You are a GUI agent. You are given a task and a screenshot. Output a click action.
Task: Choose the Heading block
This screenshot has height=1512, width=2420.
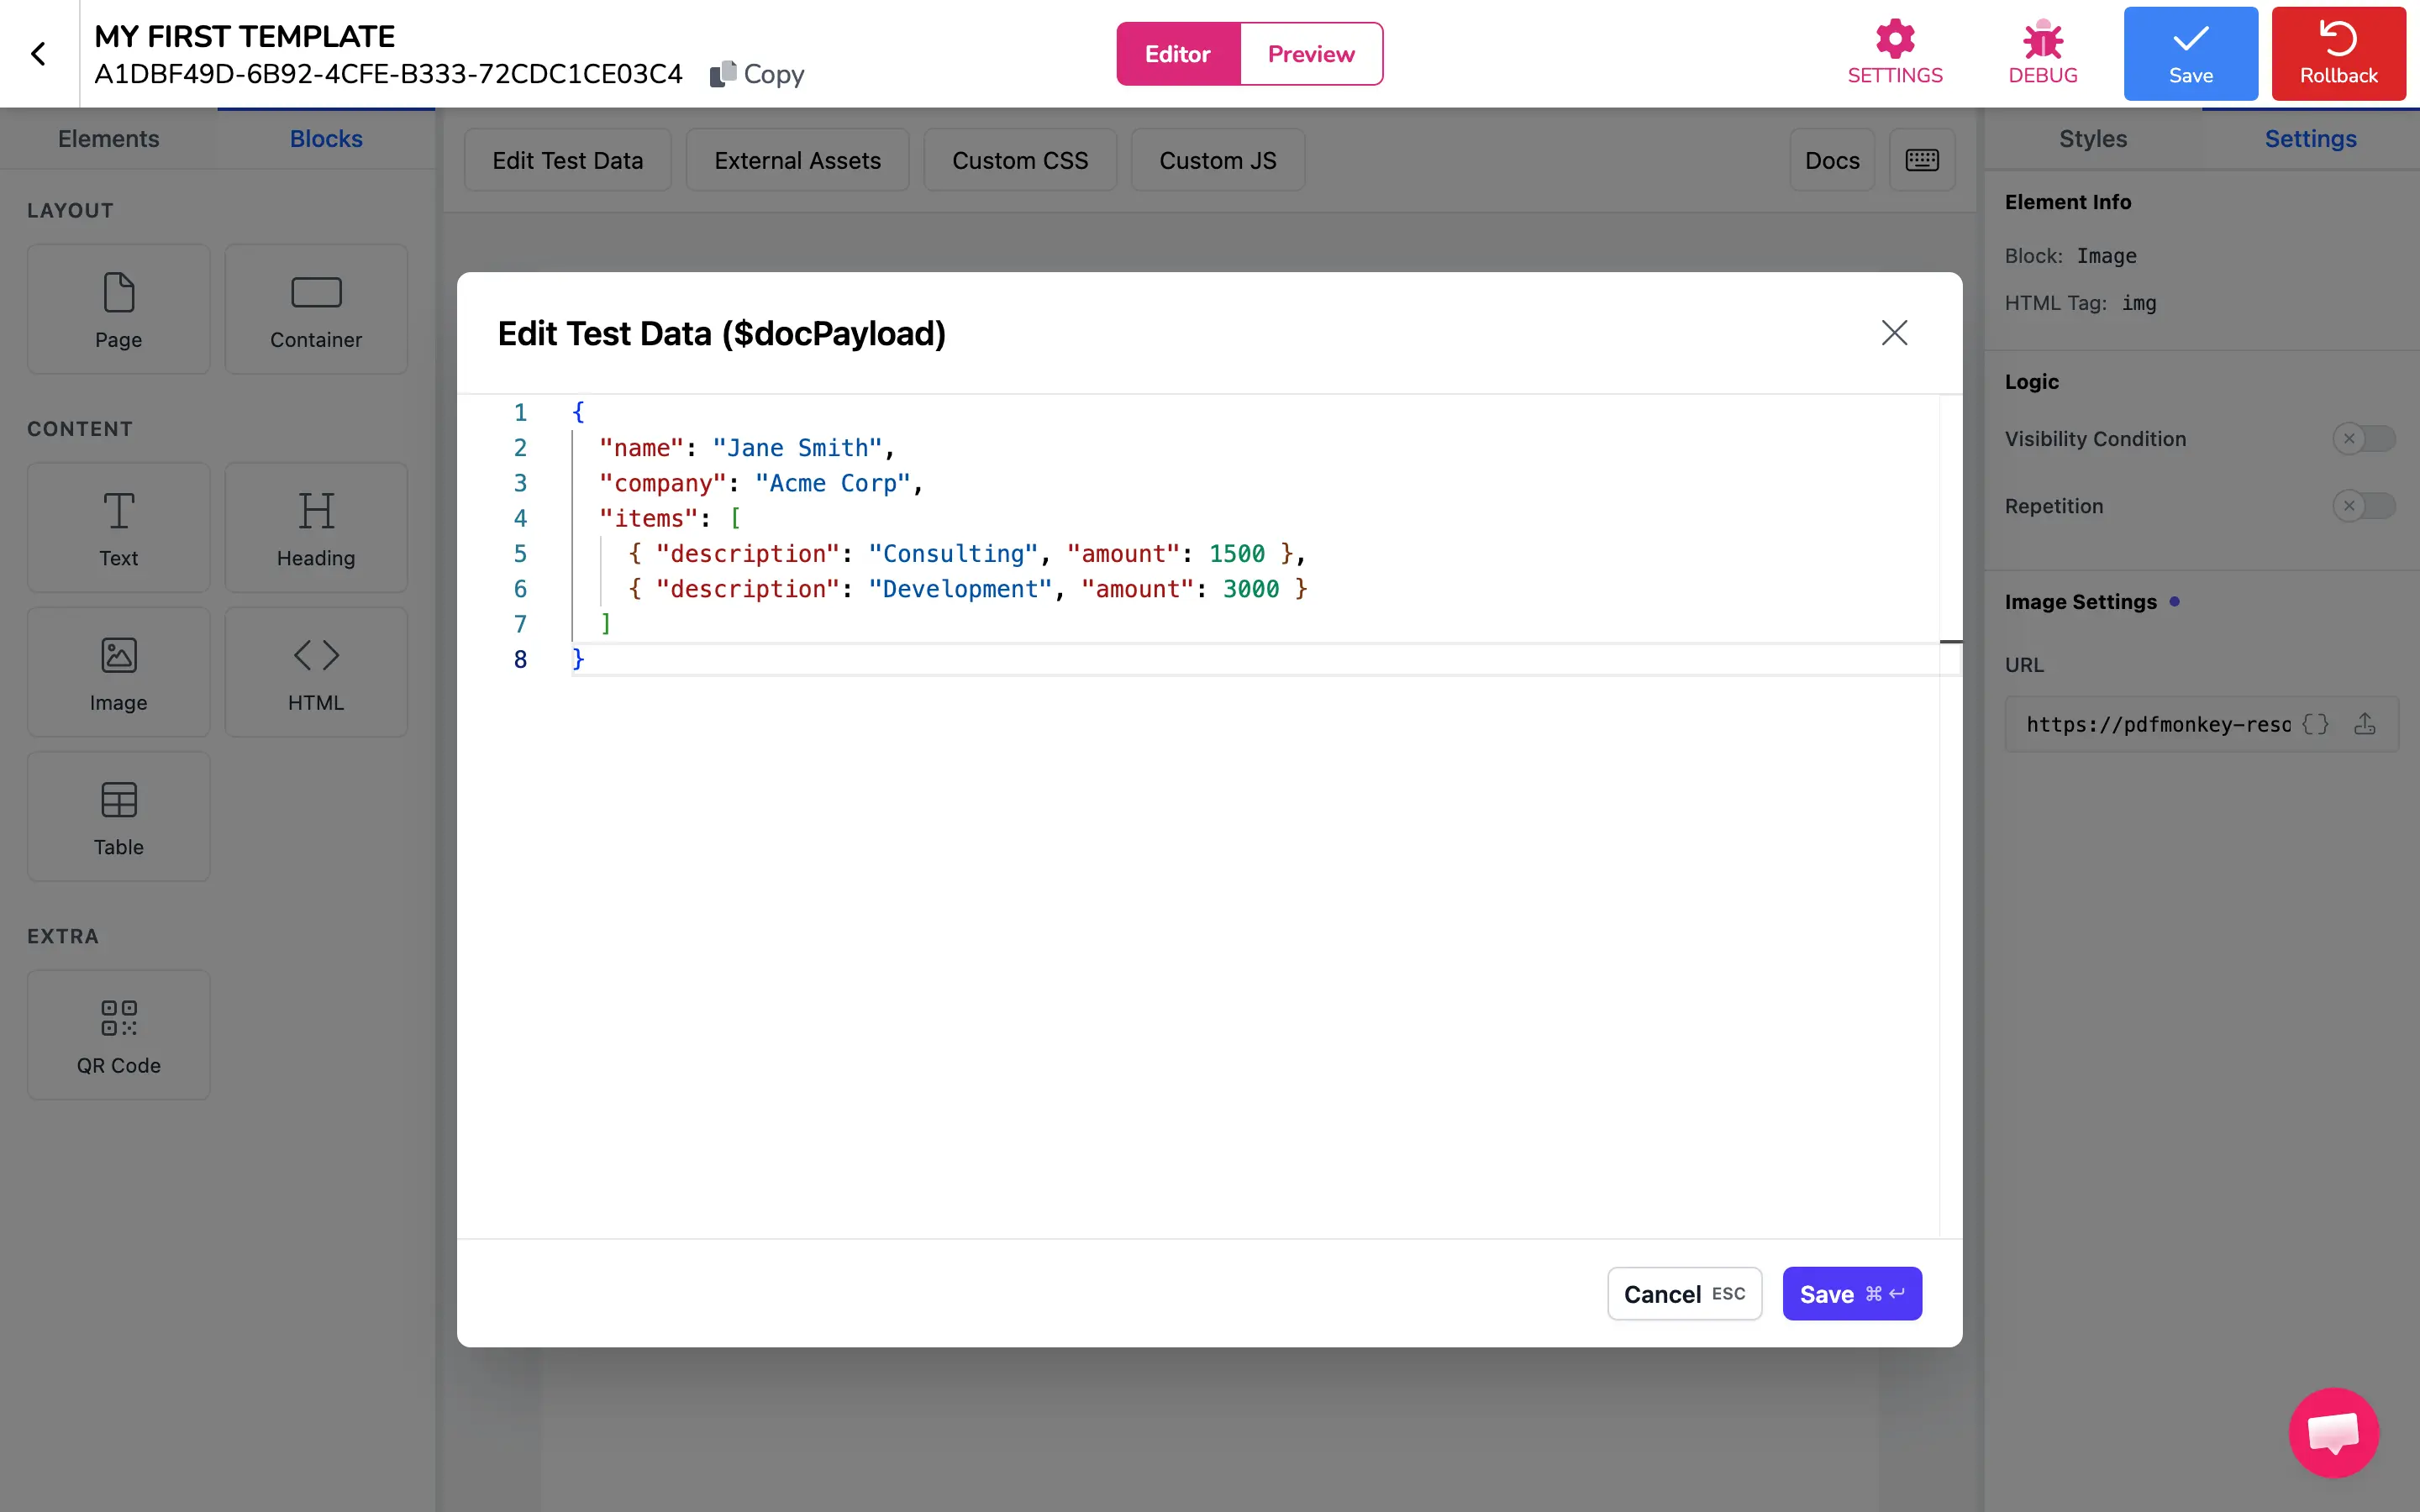click(x=315, y=528)
